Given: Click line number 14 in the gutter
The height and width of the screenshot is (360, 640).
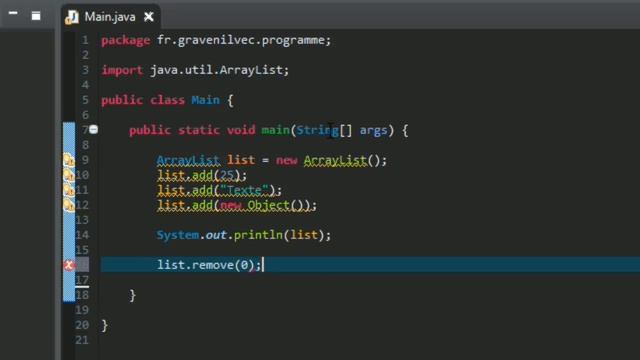Looking at the screenshot, I should [x=82, y=235].
